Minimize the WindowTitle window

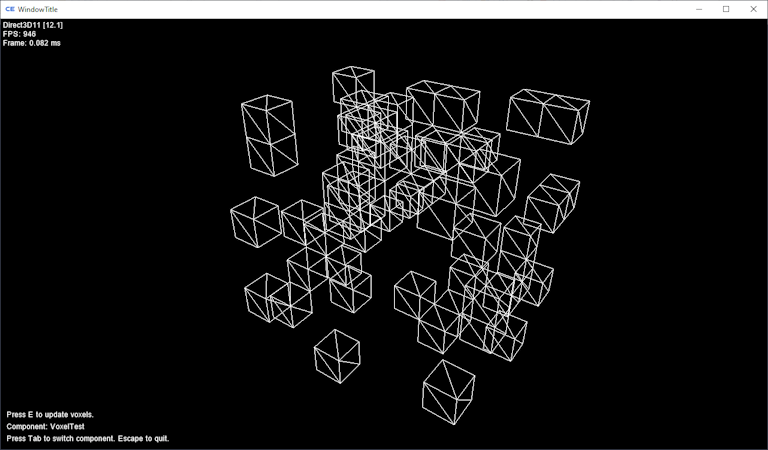pyautogui.click(x=698, y=9)
